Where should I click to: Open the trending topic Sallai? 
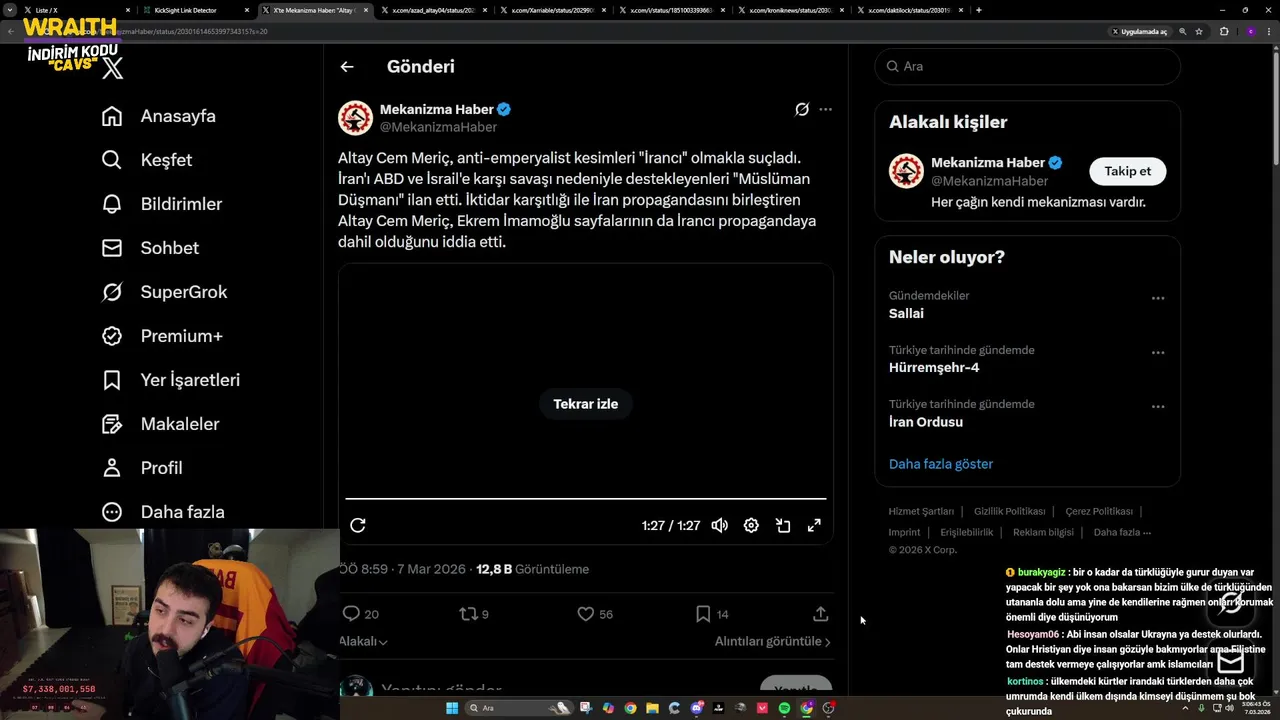click(x=906, y=313)
